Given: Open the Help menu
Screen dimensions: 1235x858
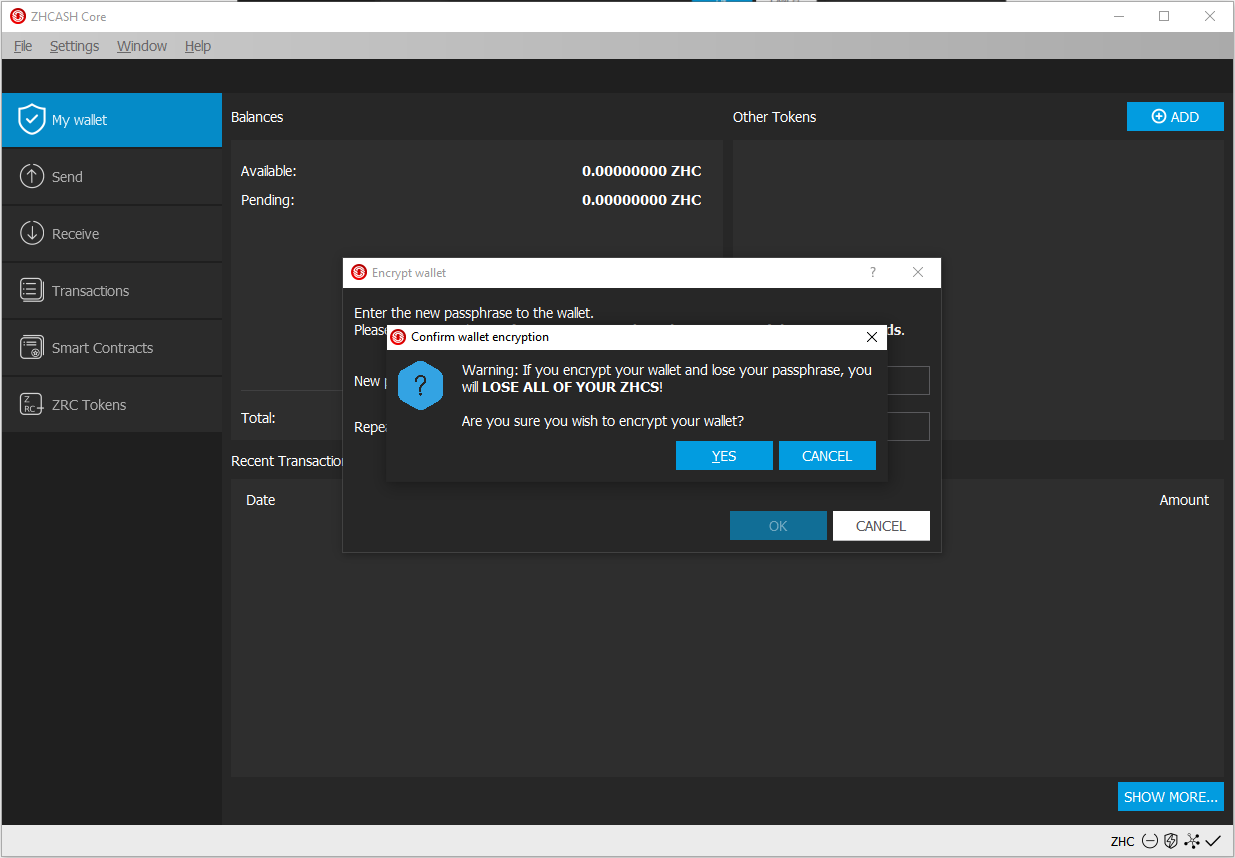Looking at the screenshot, I should pyautogui.click(x=198, y=46).
